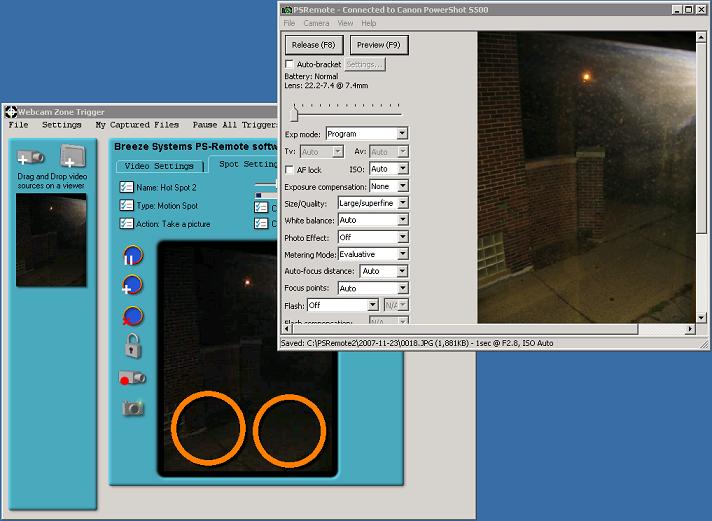Select the left orange hot spot circle
Viewport: 712px width, 521px height.
[208, 428]
